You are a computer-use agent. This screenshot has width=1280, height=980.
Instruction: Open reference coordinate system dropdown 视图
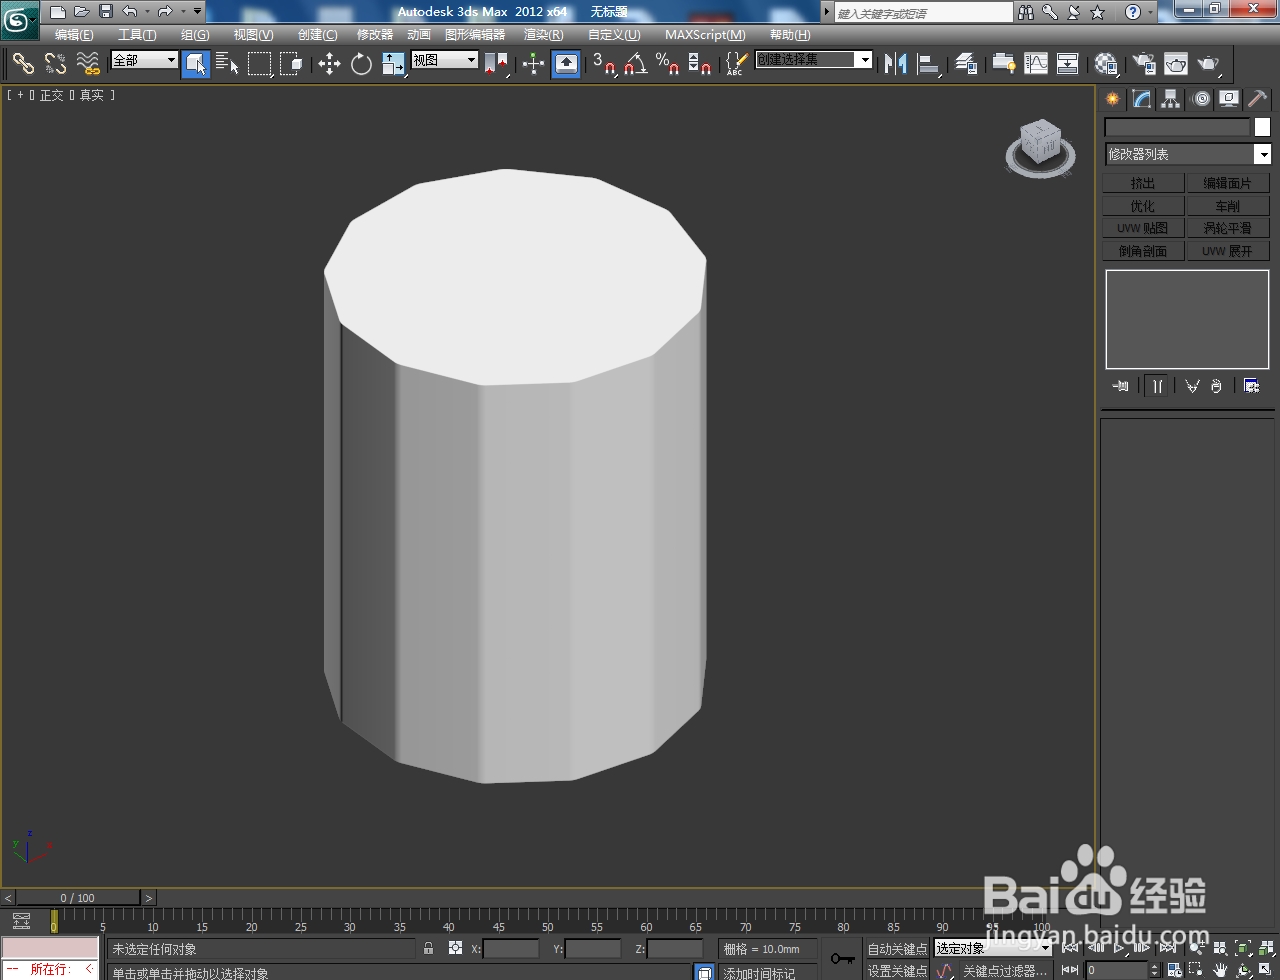pos(445,60)
